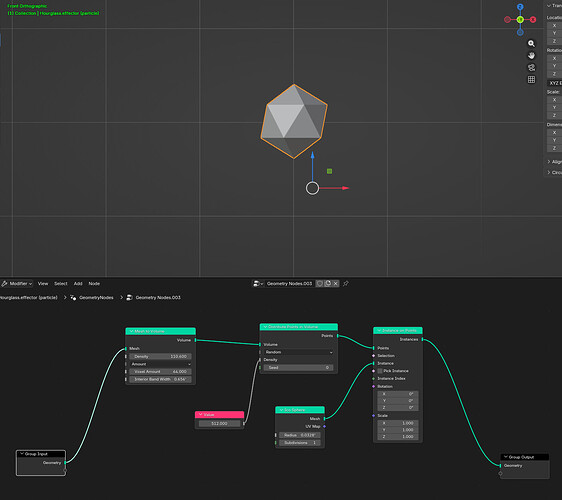The width and height of the screenshot is (562, 500).
Task: Click the pin node tree icon
Action: [346, 284]
